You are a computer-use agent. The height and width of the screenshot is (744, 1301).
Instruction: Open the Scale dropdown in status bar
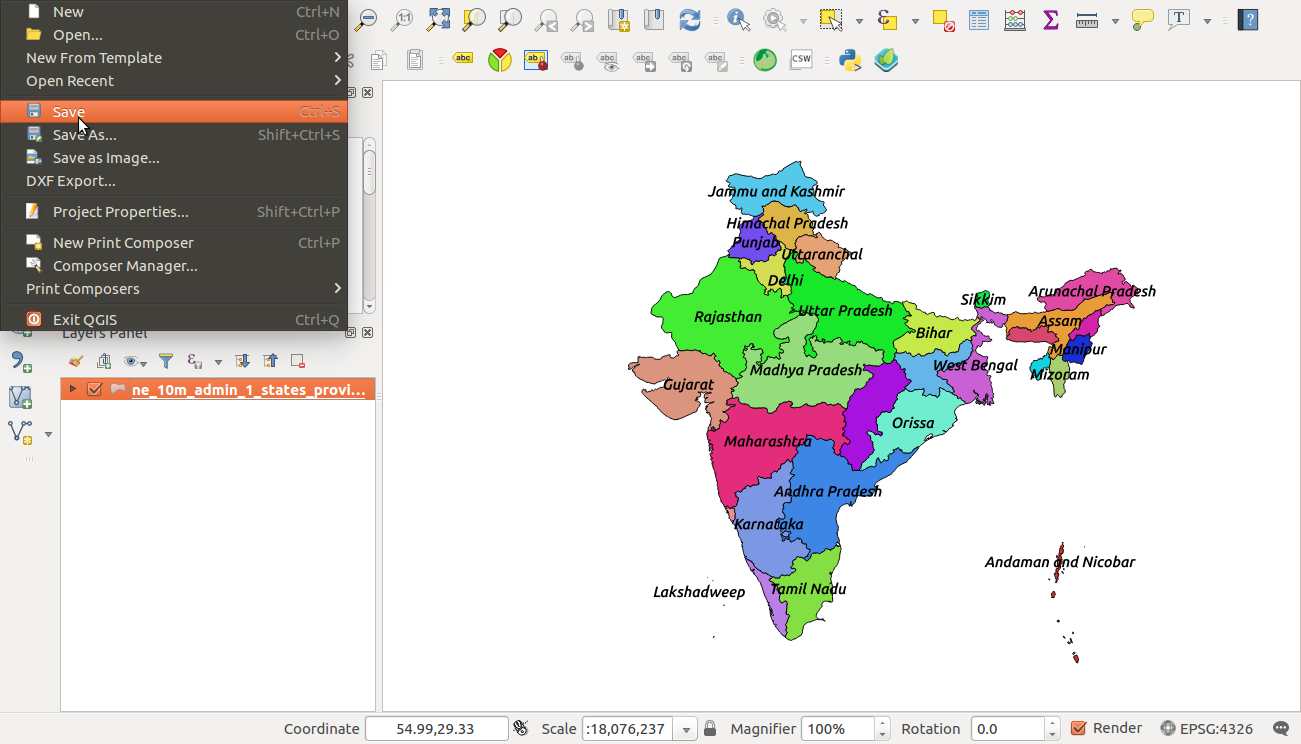[x=686, y=728]
